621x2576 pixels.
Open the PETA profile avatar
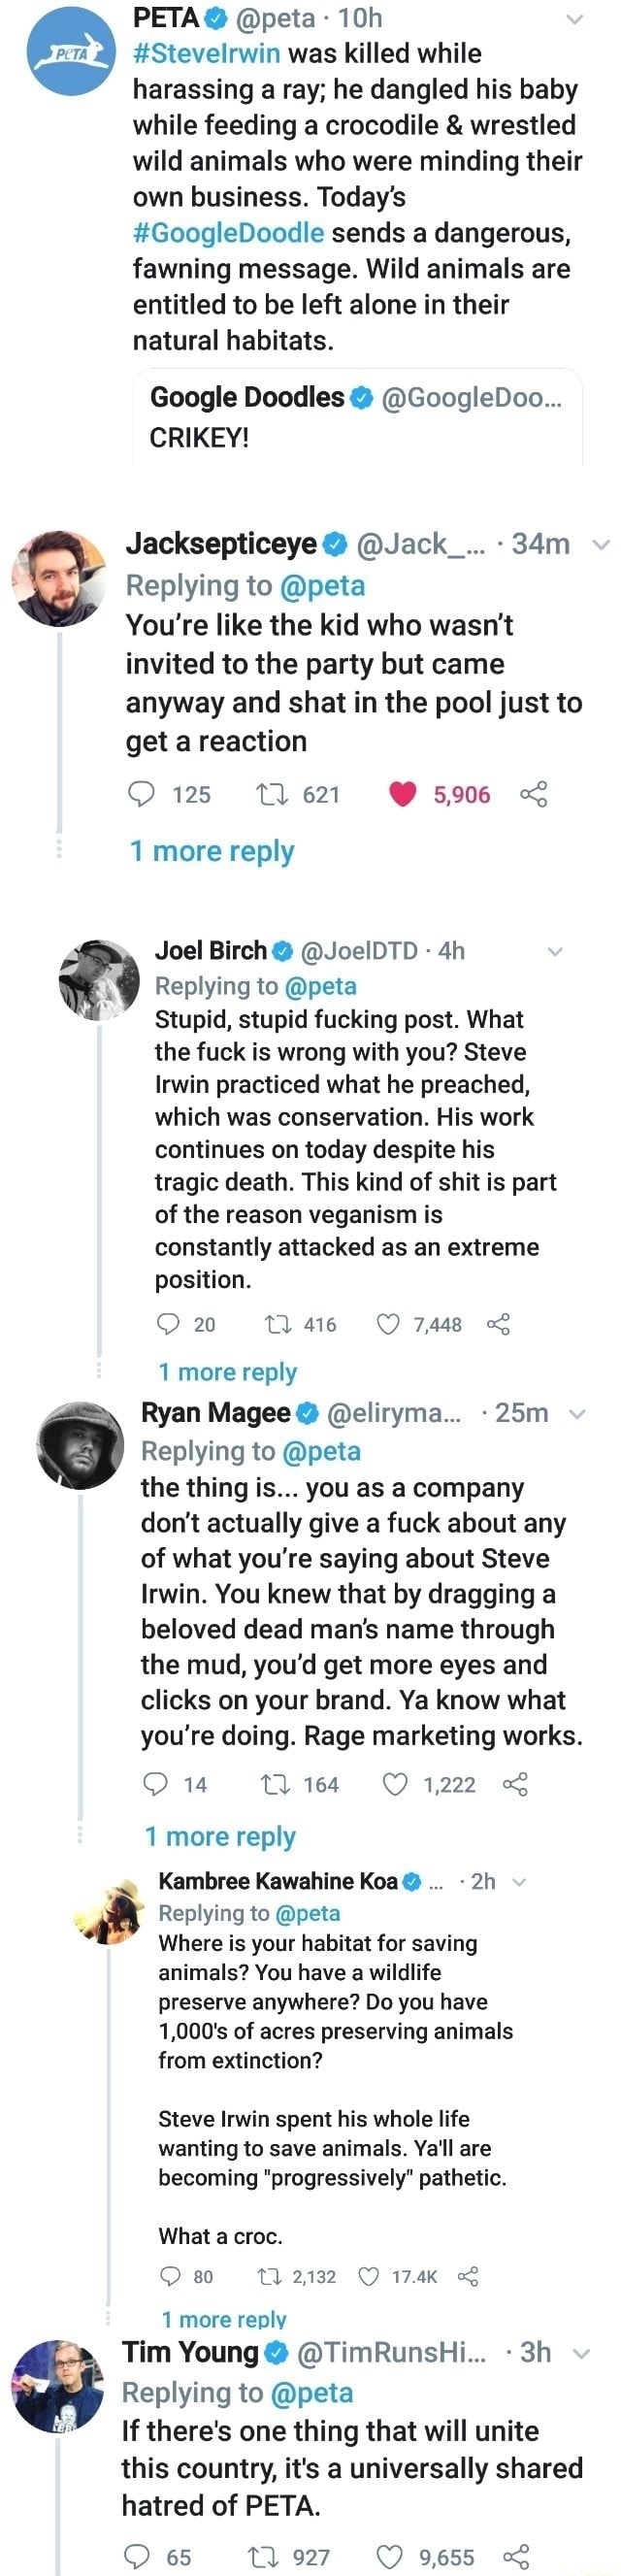pyautogui.click(x=70, y=51)
